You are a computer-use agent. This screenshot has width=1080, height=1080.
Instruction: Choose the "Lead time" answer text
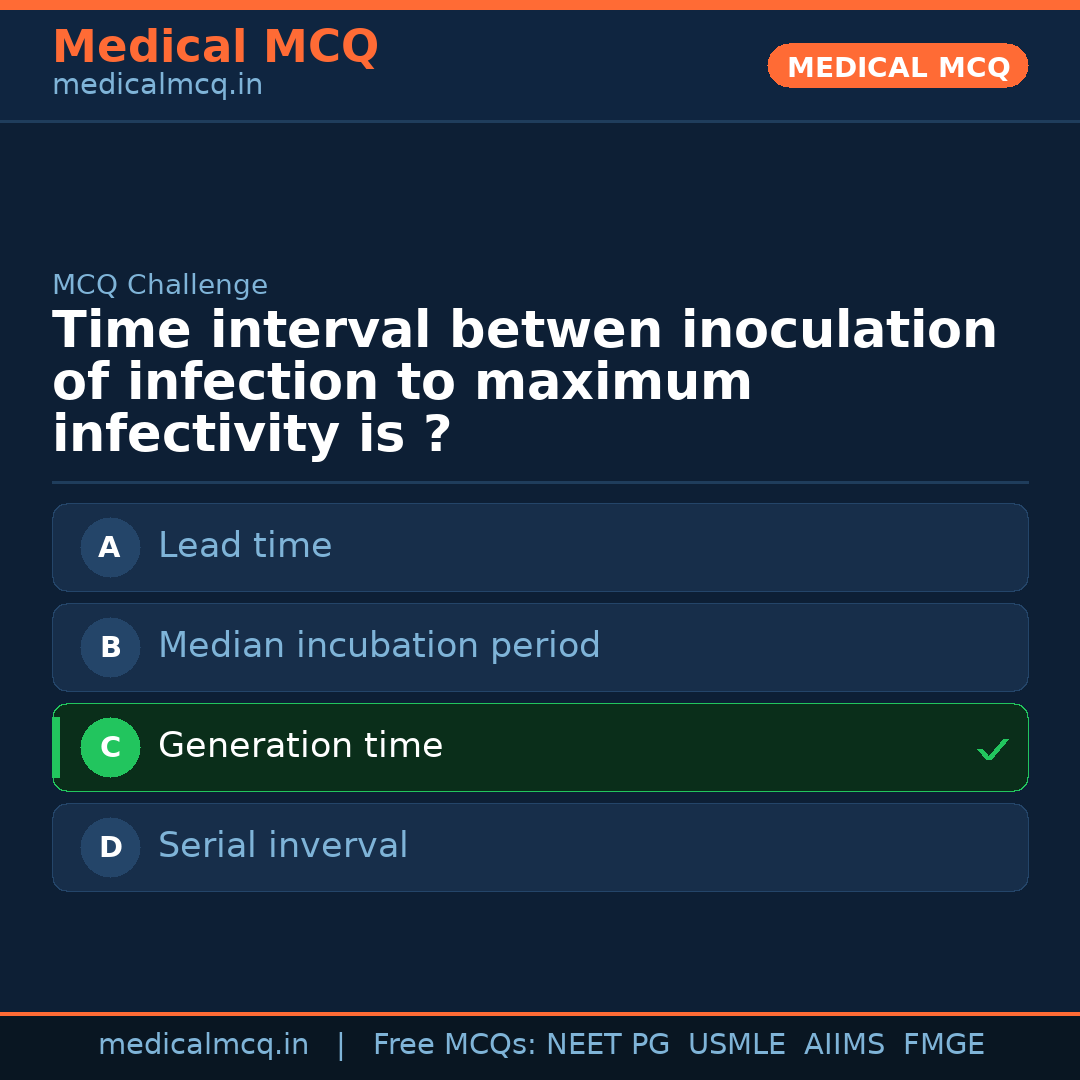coord(245,546)
